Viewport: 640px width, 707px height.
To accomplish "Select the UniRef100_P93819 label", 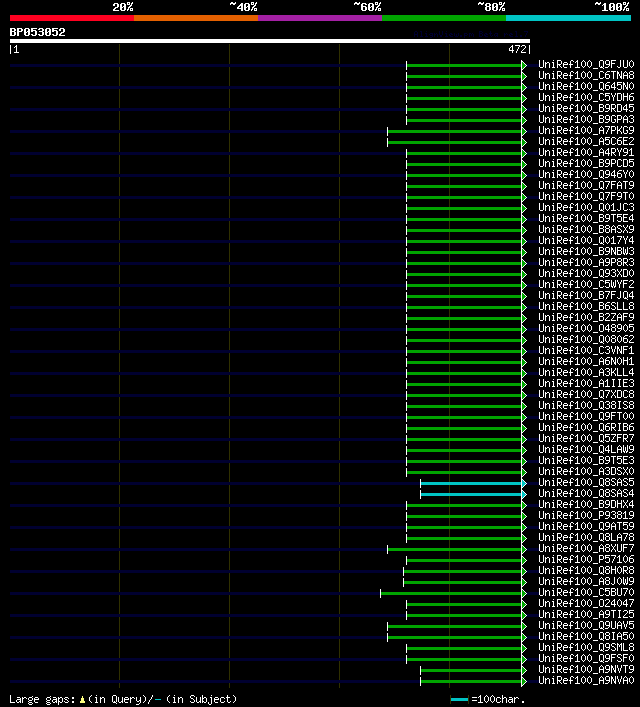I will point(586,515).
